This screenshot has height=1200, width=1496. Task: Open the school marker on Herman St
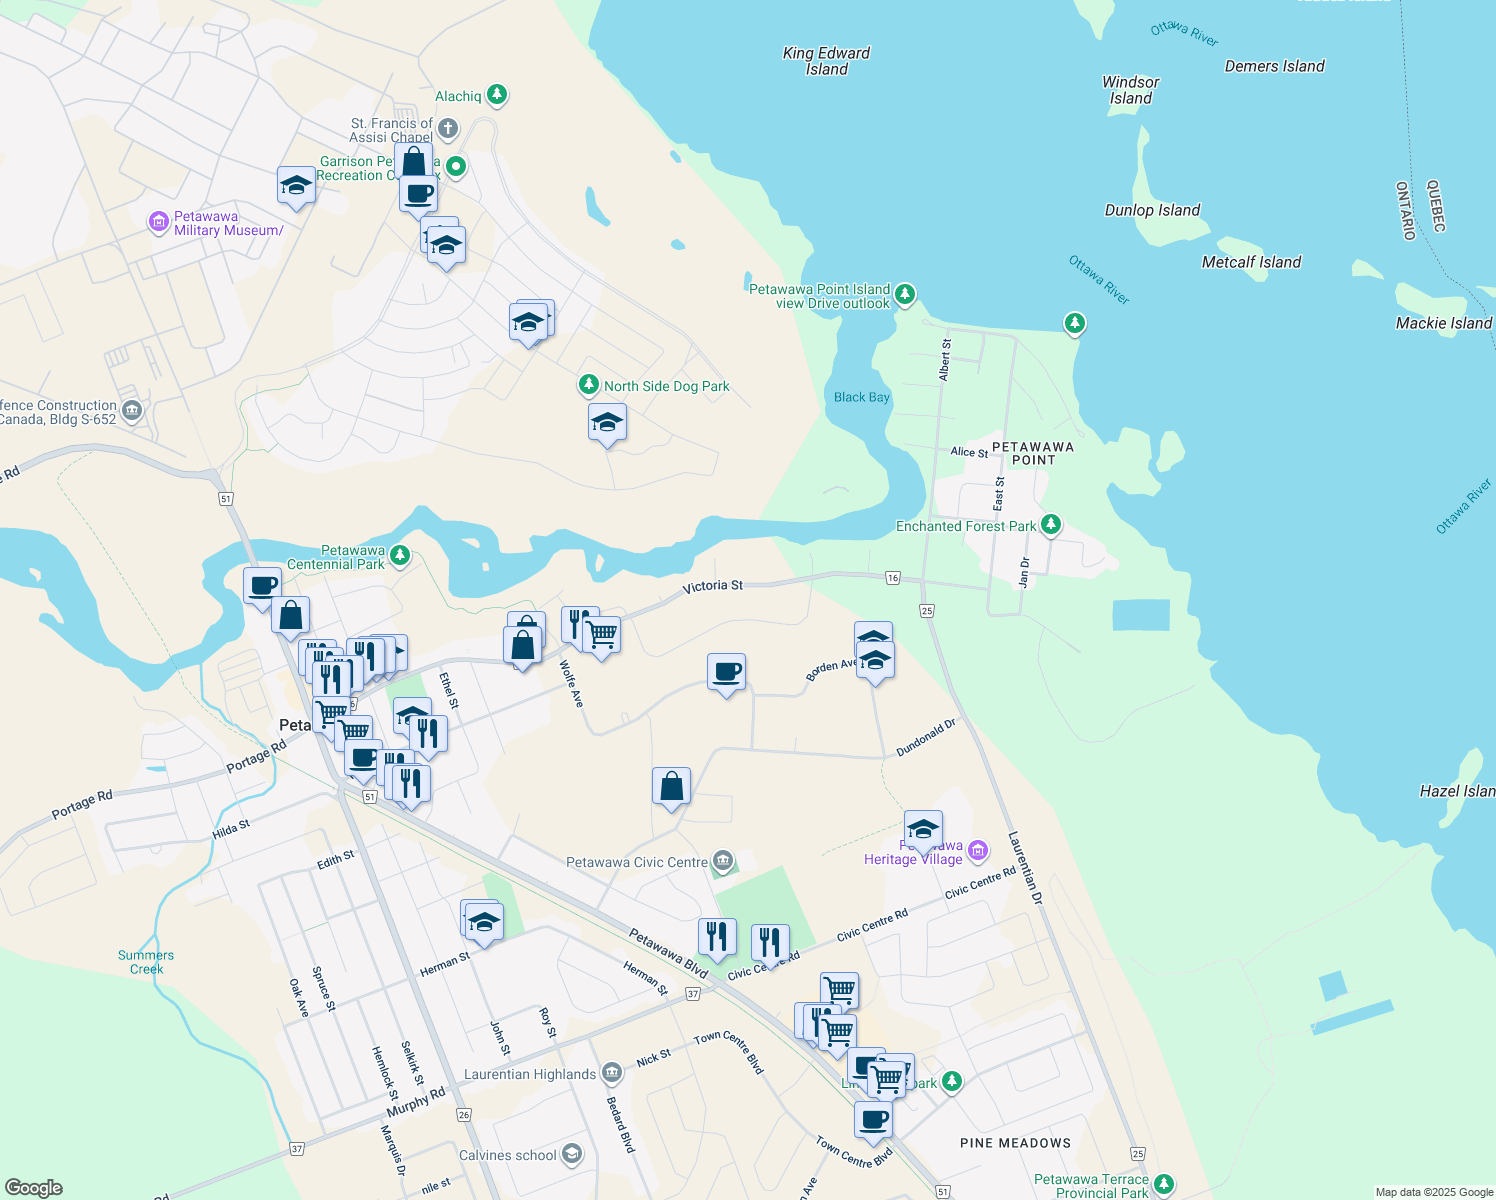[484, 922]
